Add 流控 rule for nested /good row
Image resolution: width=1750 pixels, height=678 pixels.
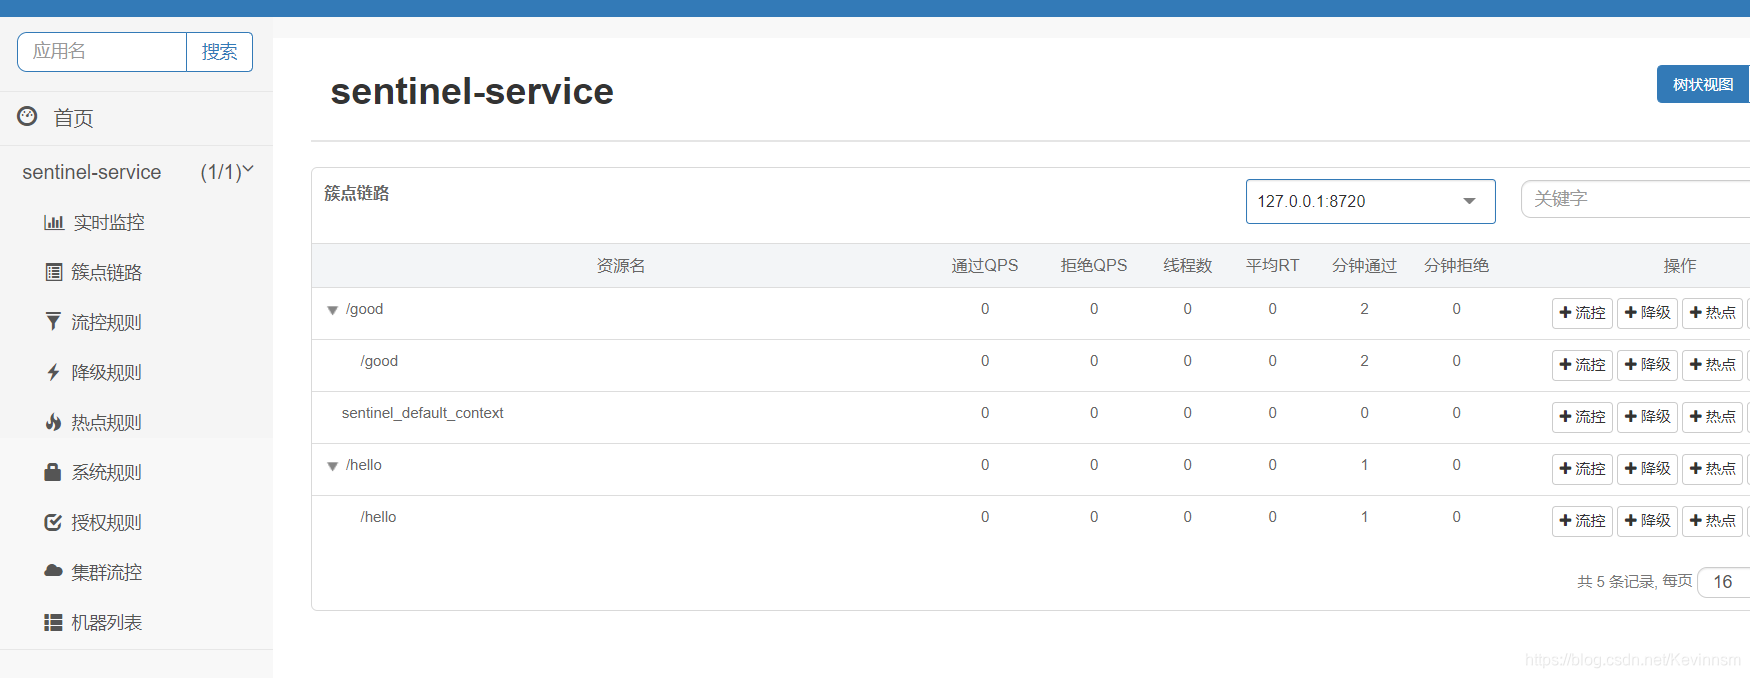(1582, 365)
